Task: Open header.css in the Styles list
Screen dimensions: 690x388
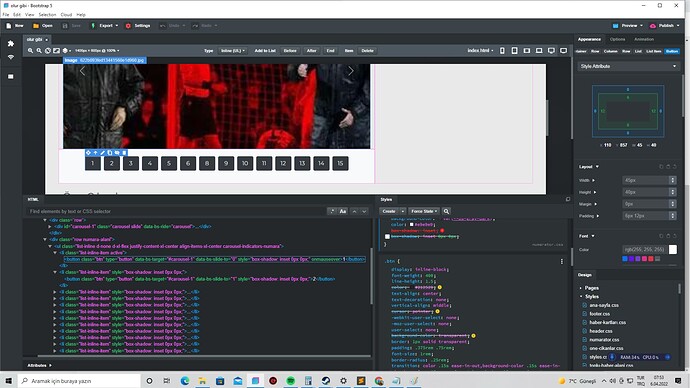Action: pos(601,331)
